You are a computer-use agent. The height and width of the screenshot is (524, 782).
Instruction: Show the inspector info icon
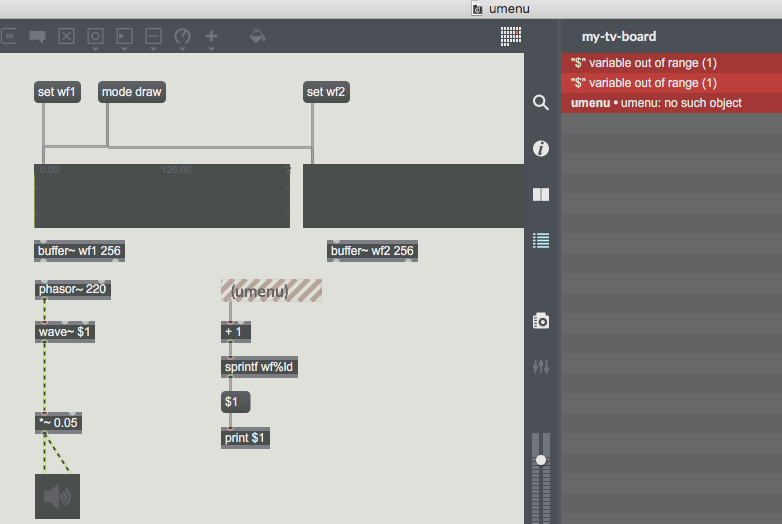[541, 149]
